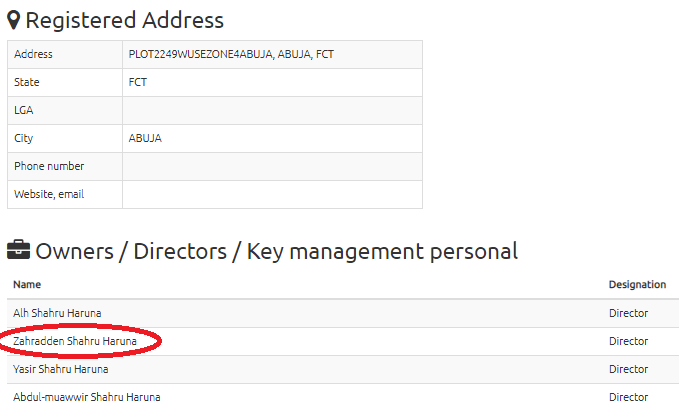Click the empty LGA value cell
This screenshot has height=411, width=679.
(272, 110)
